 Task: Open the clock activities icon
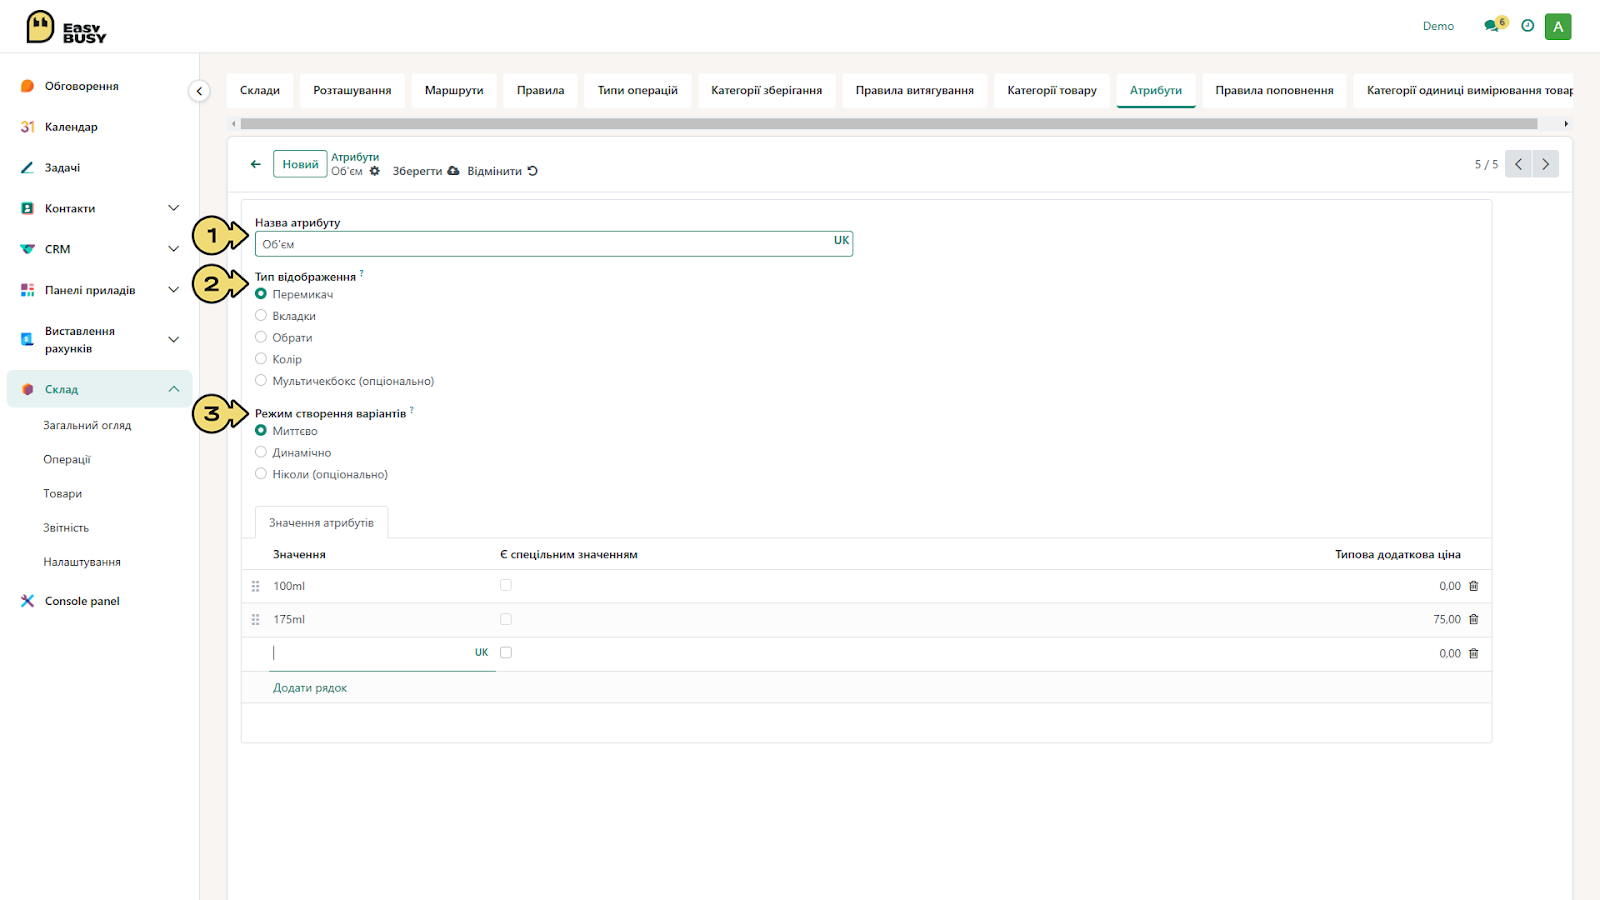pyautogui.click(x=1527, y=26)
